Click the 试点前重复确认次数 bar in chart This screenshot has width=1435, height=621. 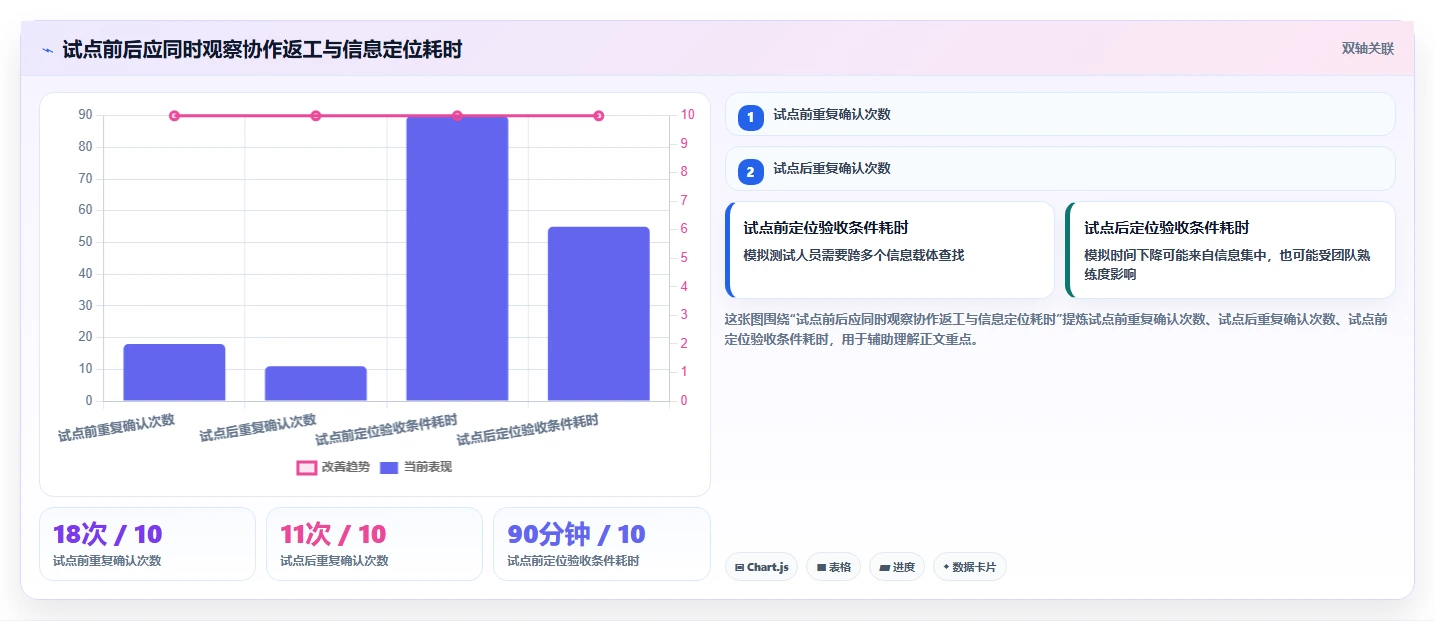[174, 372]
